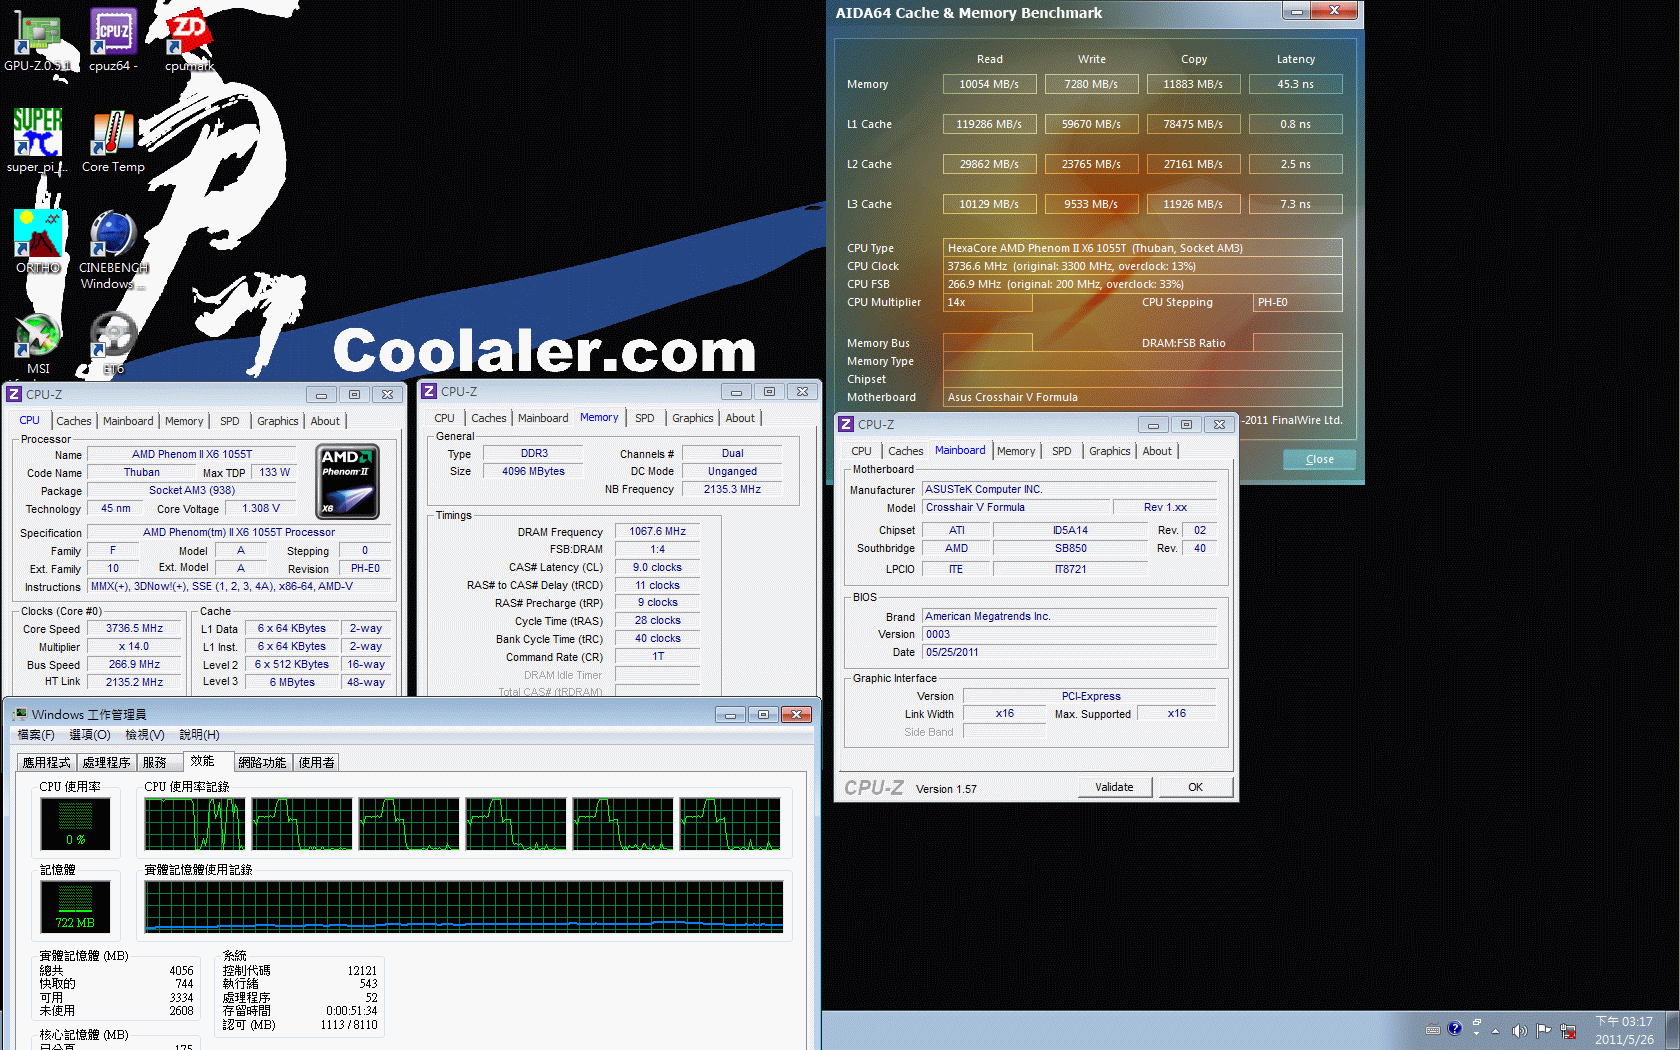
Task: Show hidden system tray icons arrow
Action: pos(1496,1030)
